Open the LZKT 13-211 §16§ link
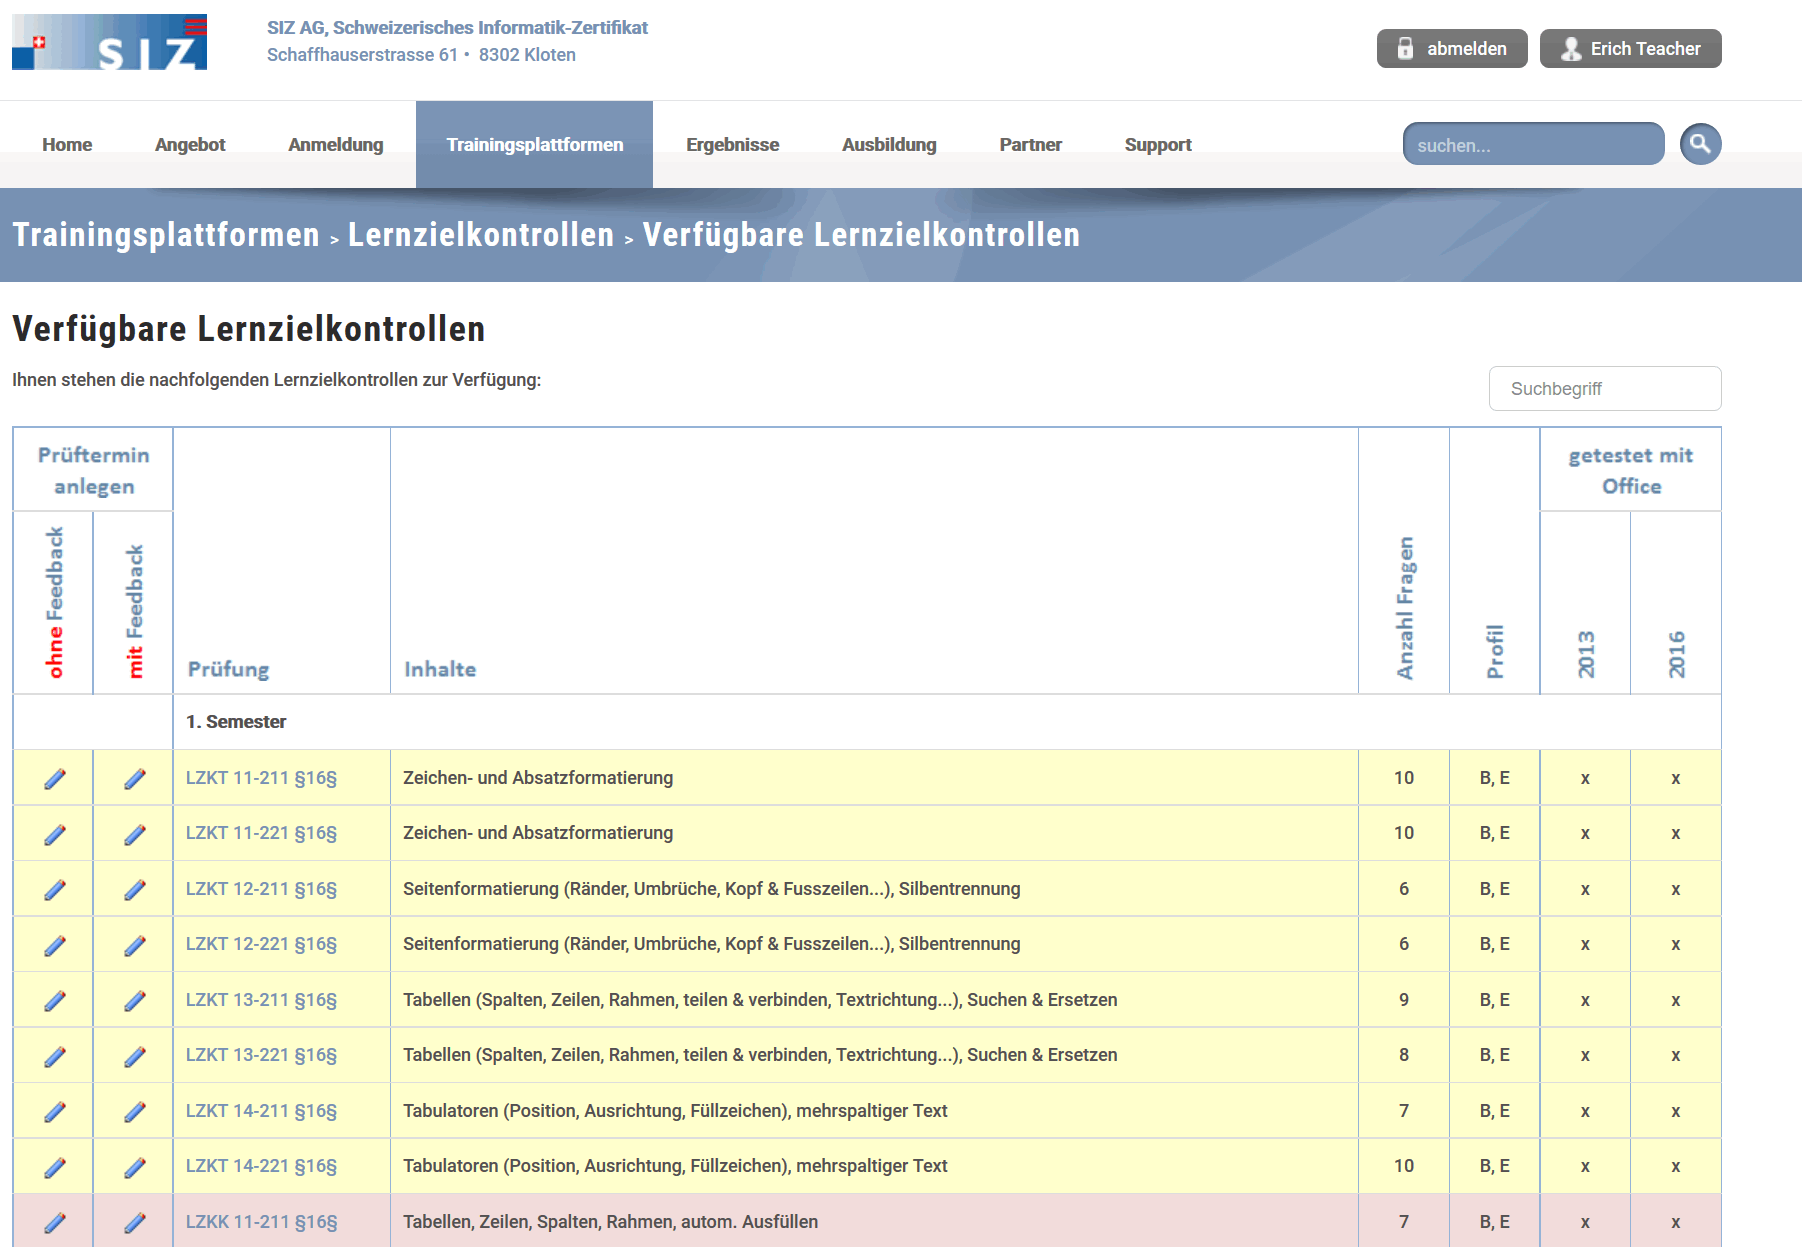Screen dimensions: 1802x1247 [261, 1000]
